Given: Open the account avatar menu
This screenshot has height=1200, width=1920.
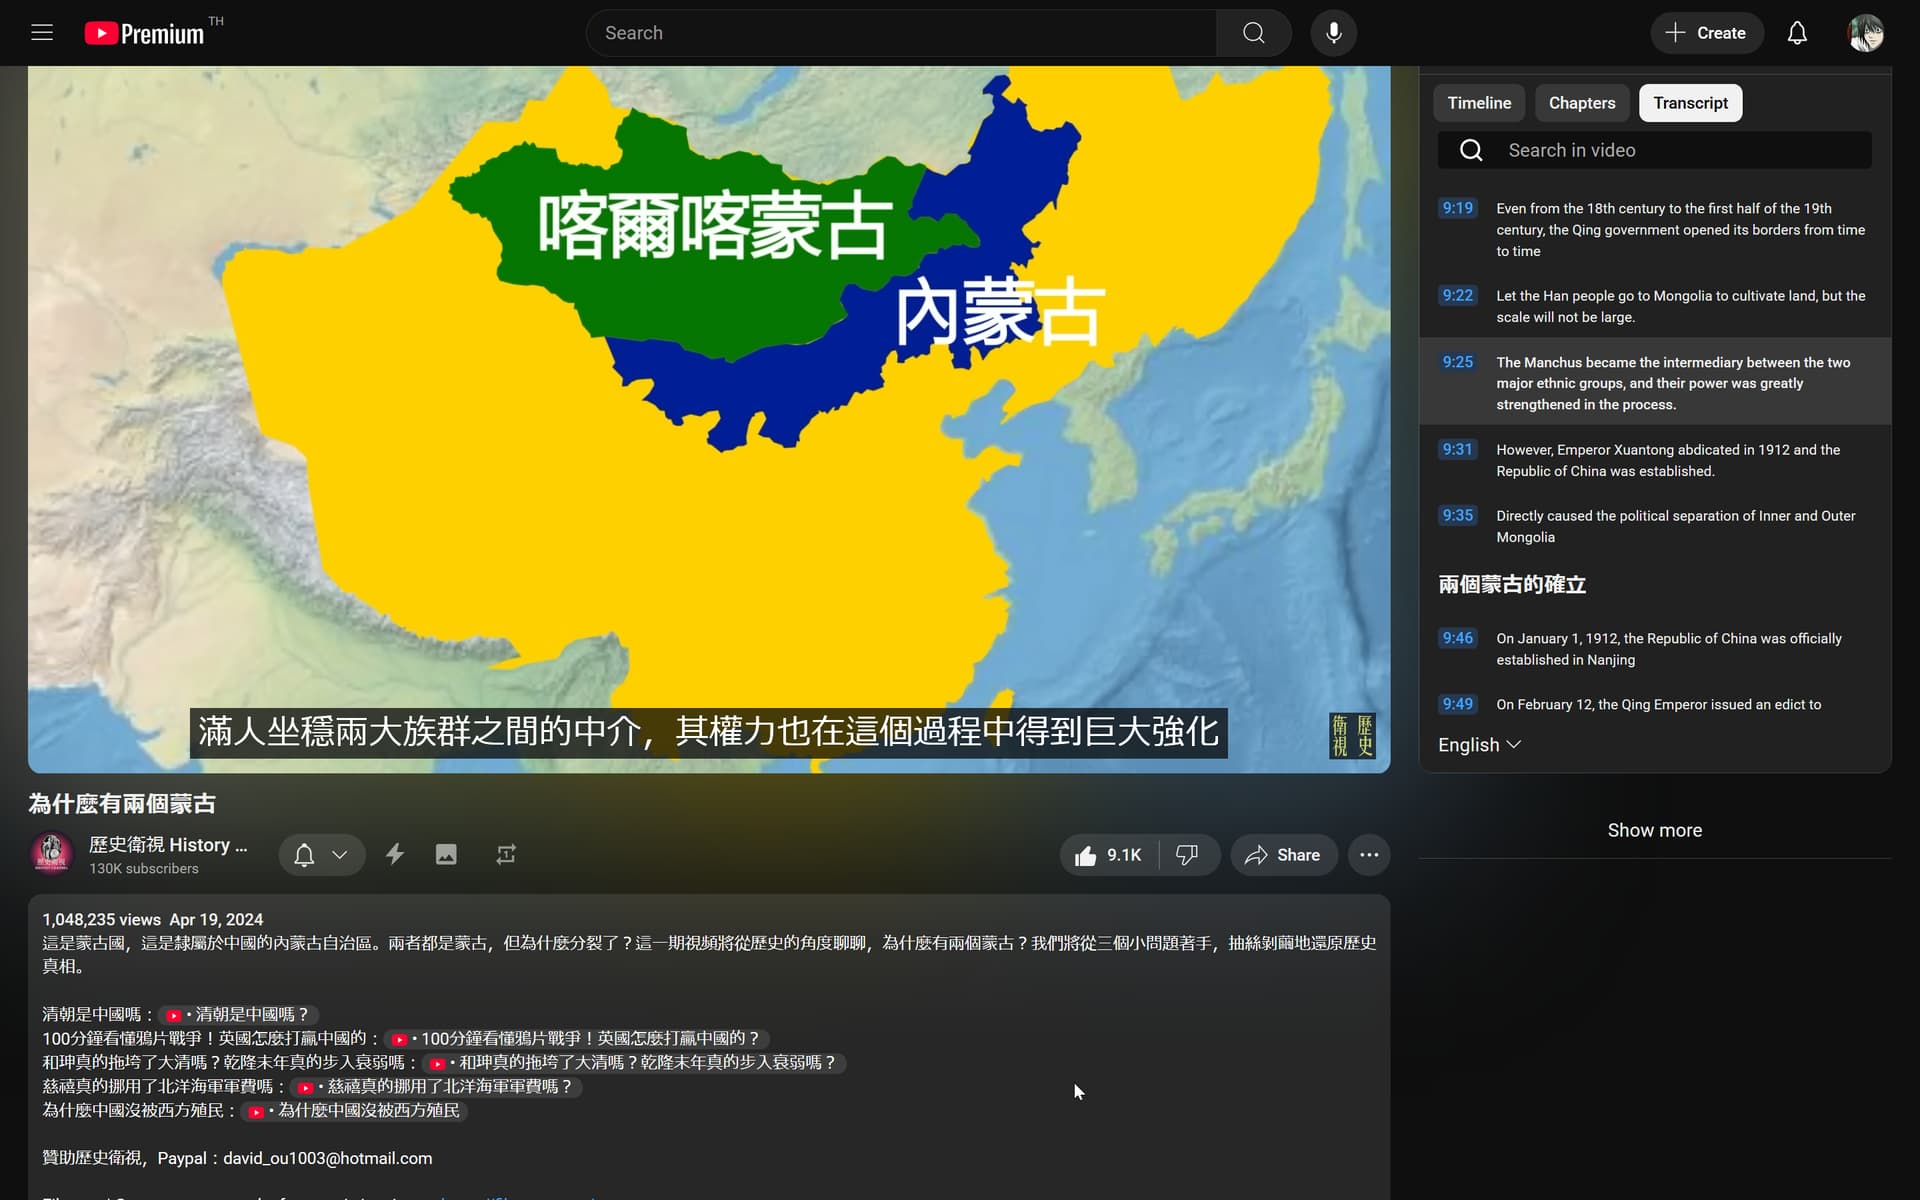Looking at the screenshot, I should (1865, 33).
